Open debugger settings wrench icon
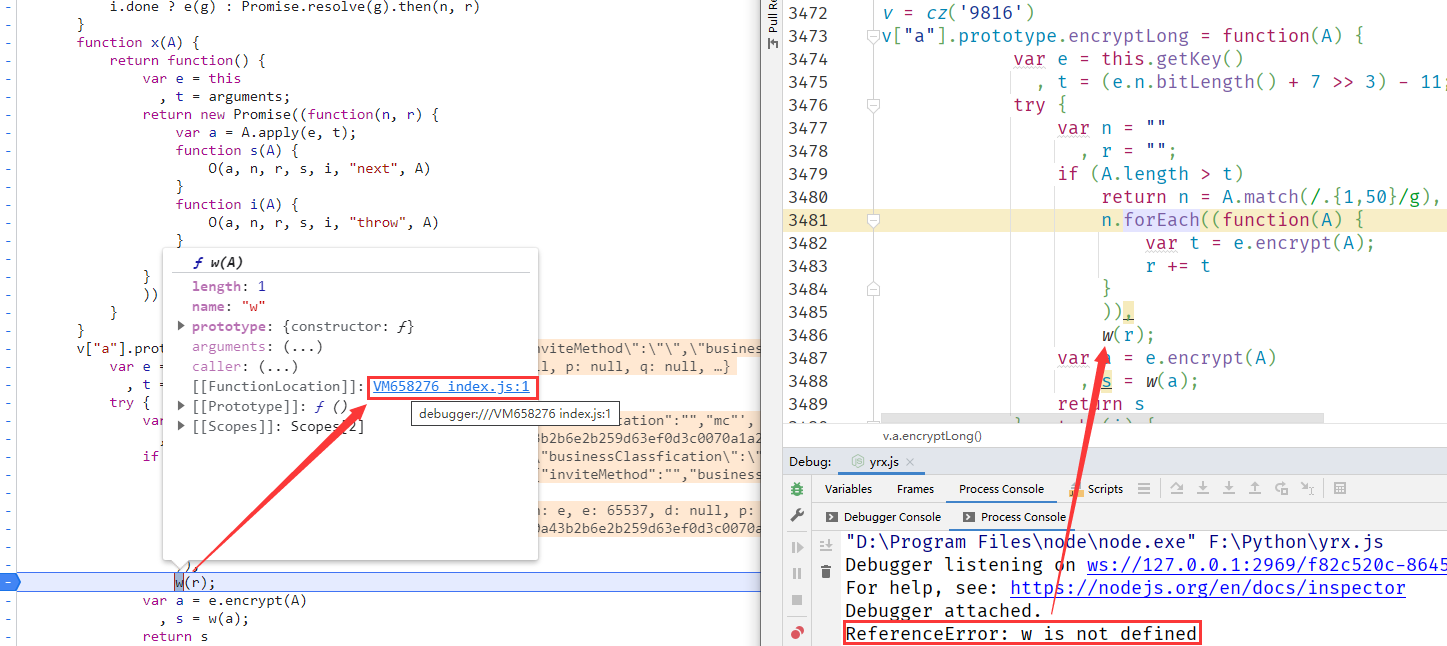The image size is (1447, 646). 797,515
